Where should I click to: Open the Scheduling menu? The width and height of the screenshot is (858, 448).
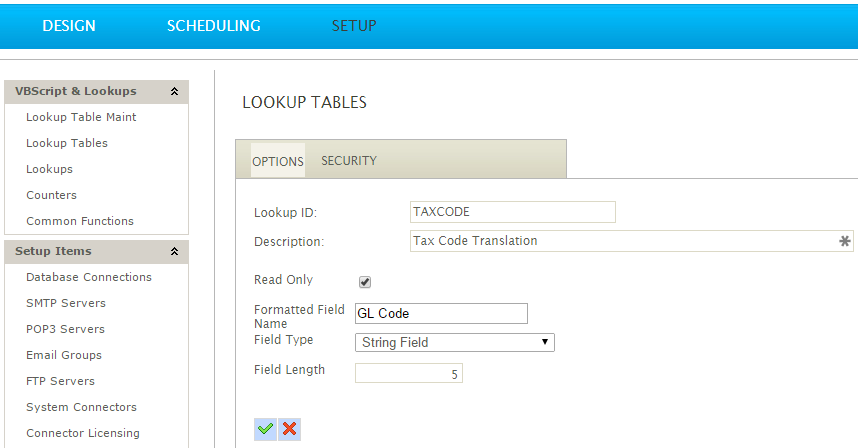213,26
